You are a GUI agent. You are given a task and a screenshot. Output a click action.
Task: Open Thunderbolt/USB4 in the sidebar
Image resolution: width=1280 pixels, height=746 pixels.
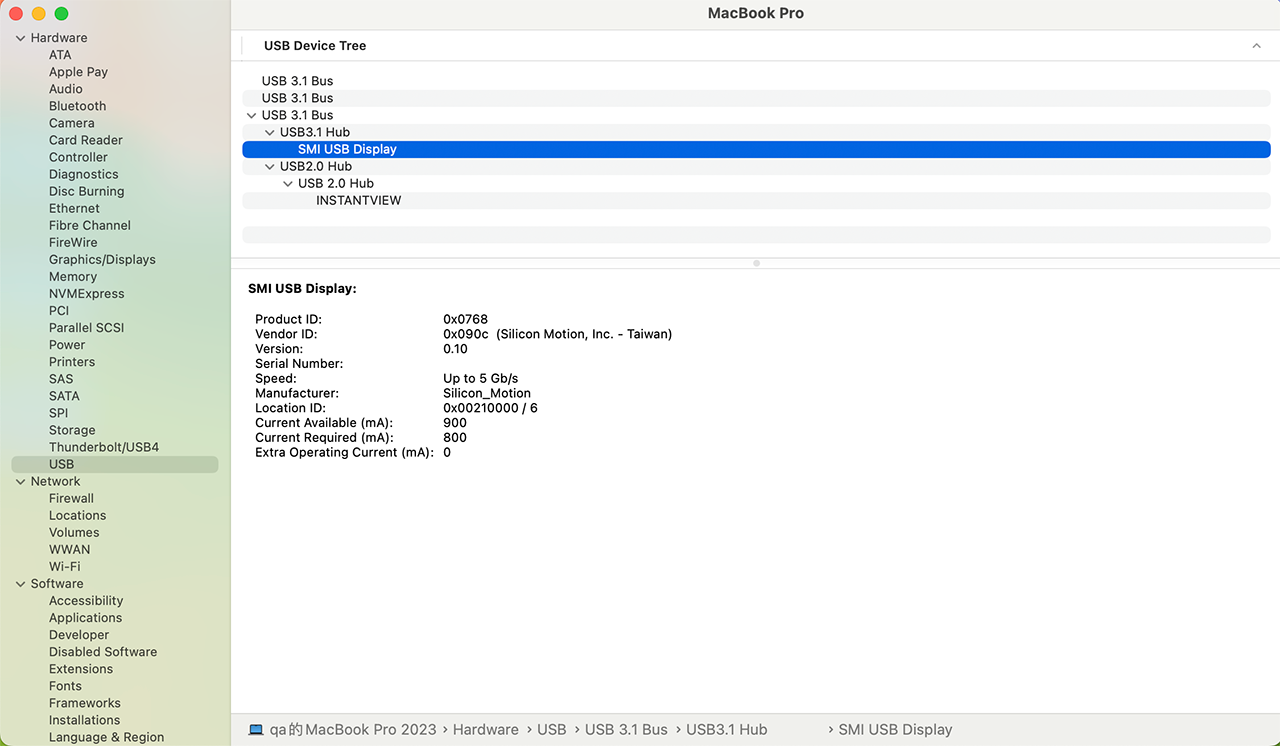pyautogui.click(x=104, y=447)
